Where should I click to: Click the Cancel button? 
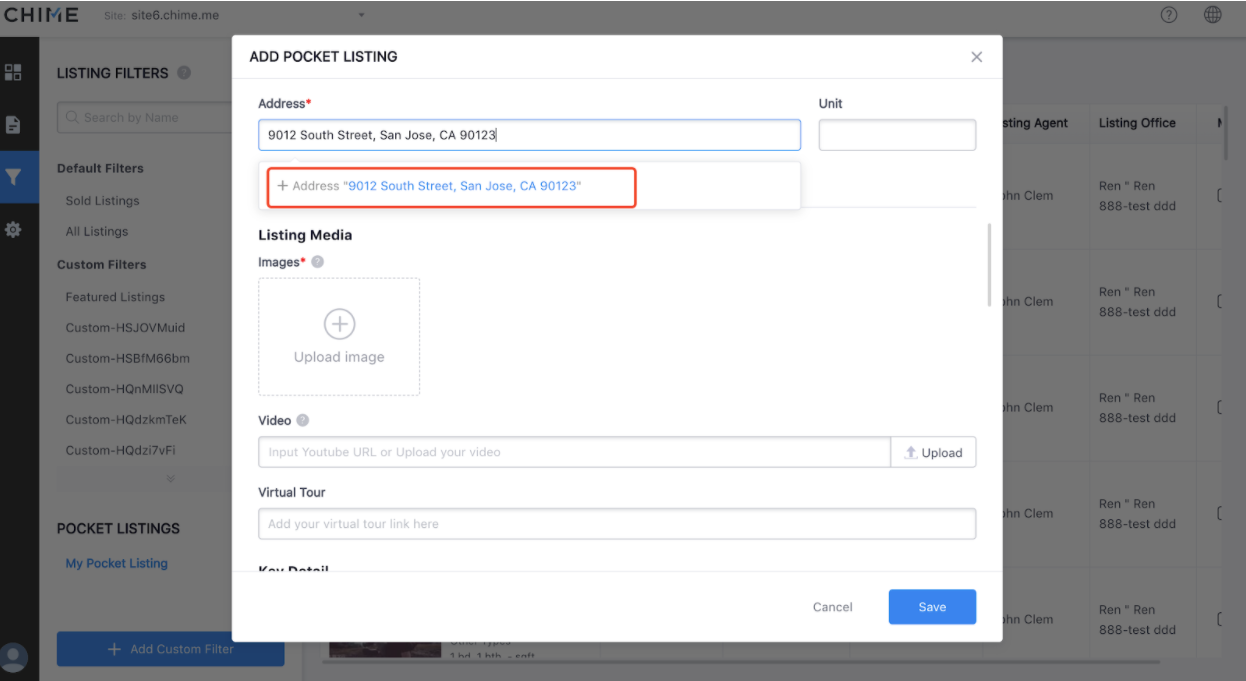(x=832, y=607)
